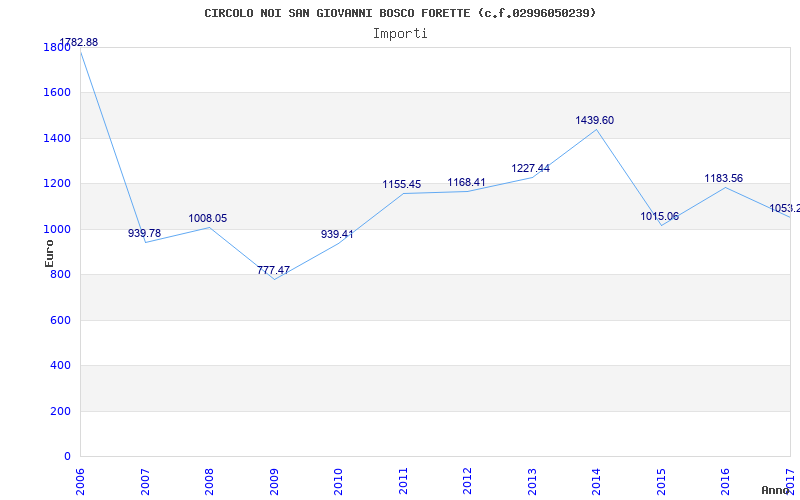This screenshot has height=500, width=800.
Task: Click the Euro y-axis label
Action: pos(49,253)
